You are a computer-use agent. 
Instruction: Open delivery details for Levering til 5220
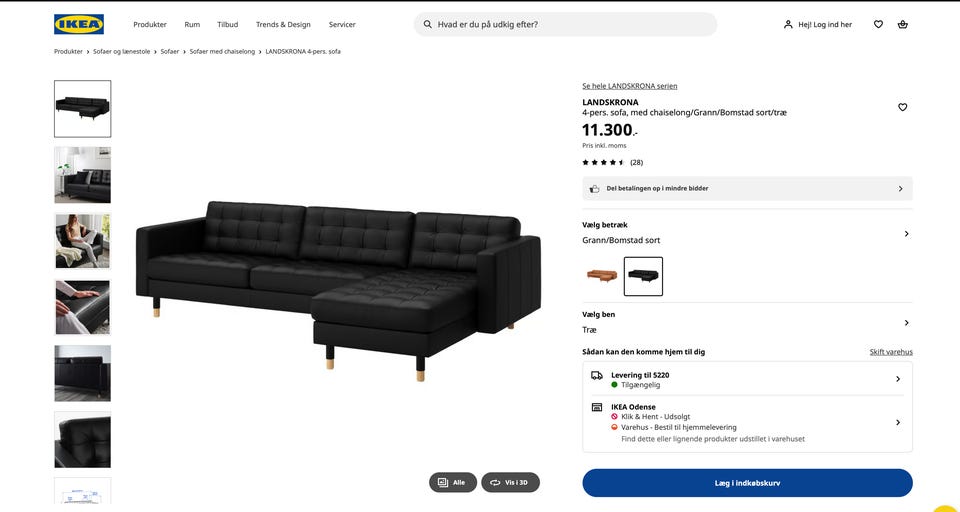click(897, 379)
